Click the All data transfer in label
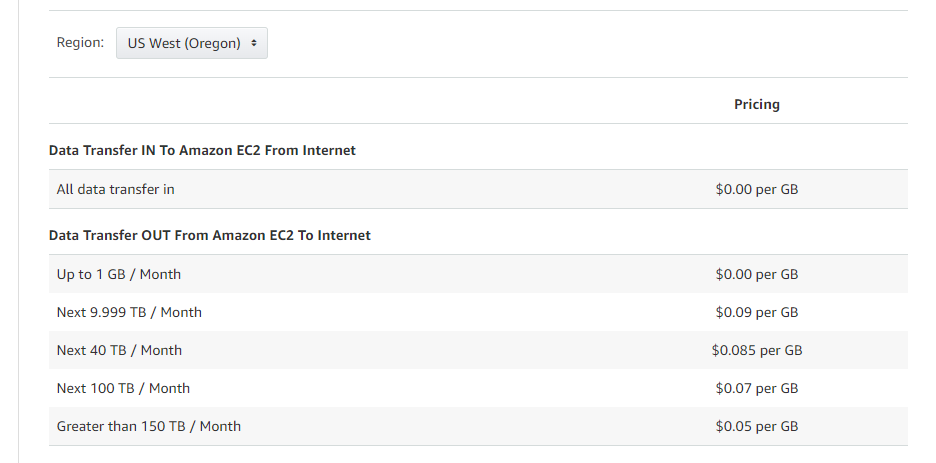The width and height of the screenshot is (936, 463). [116, 188]
